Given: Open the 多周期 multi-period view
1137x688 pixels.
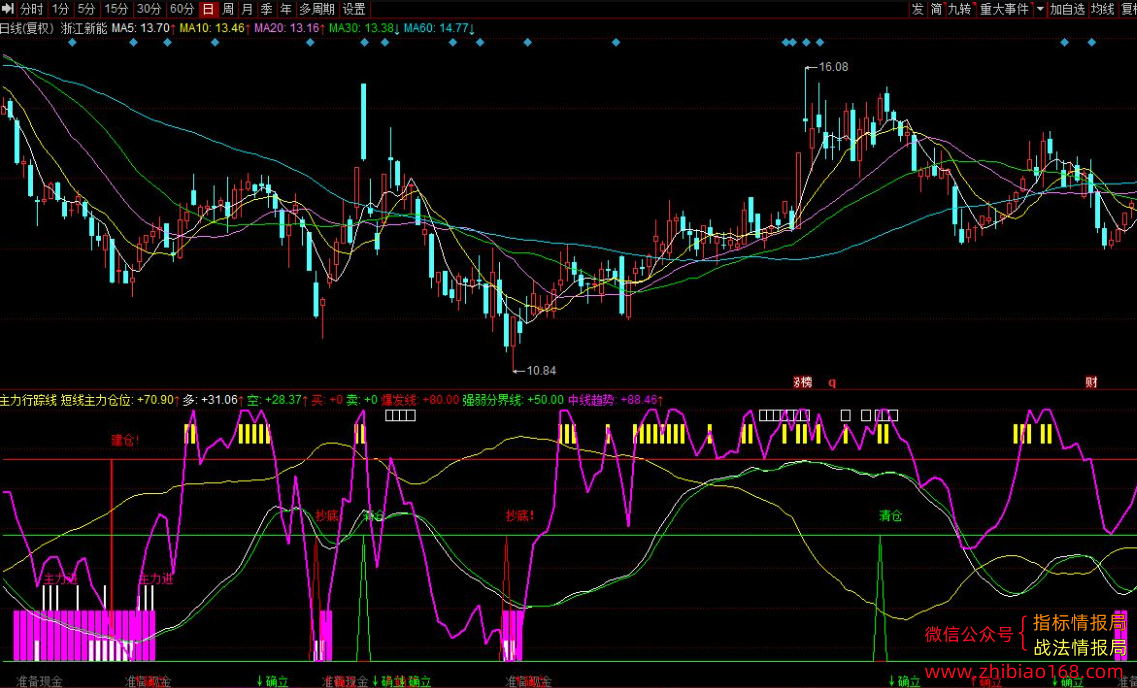Looking at the screenshot, I should 317,9.
